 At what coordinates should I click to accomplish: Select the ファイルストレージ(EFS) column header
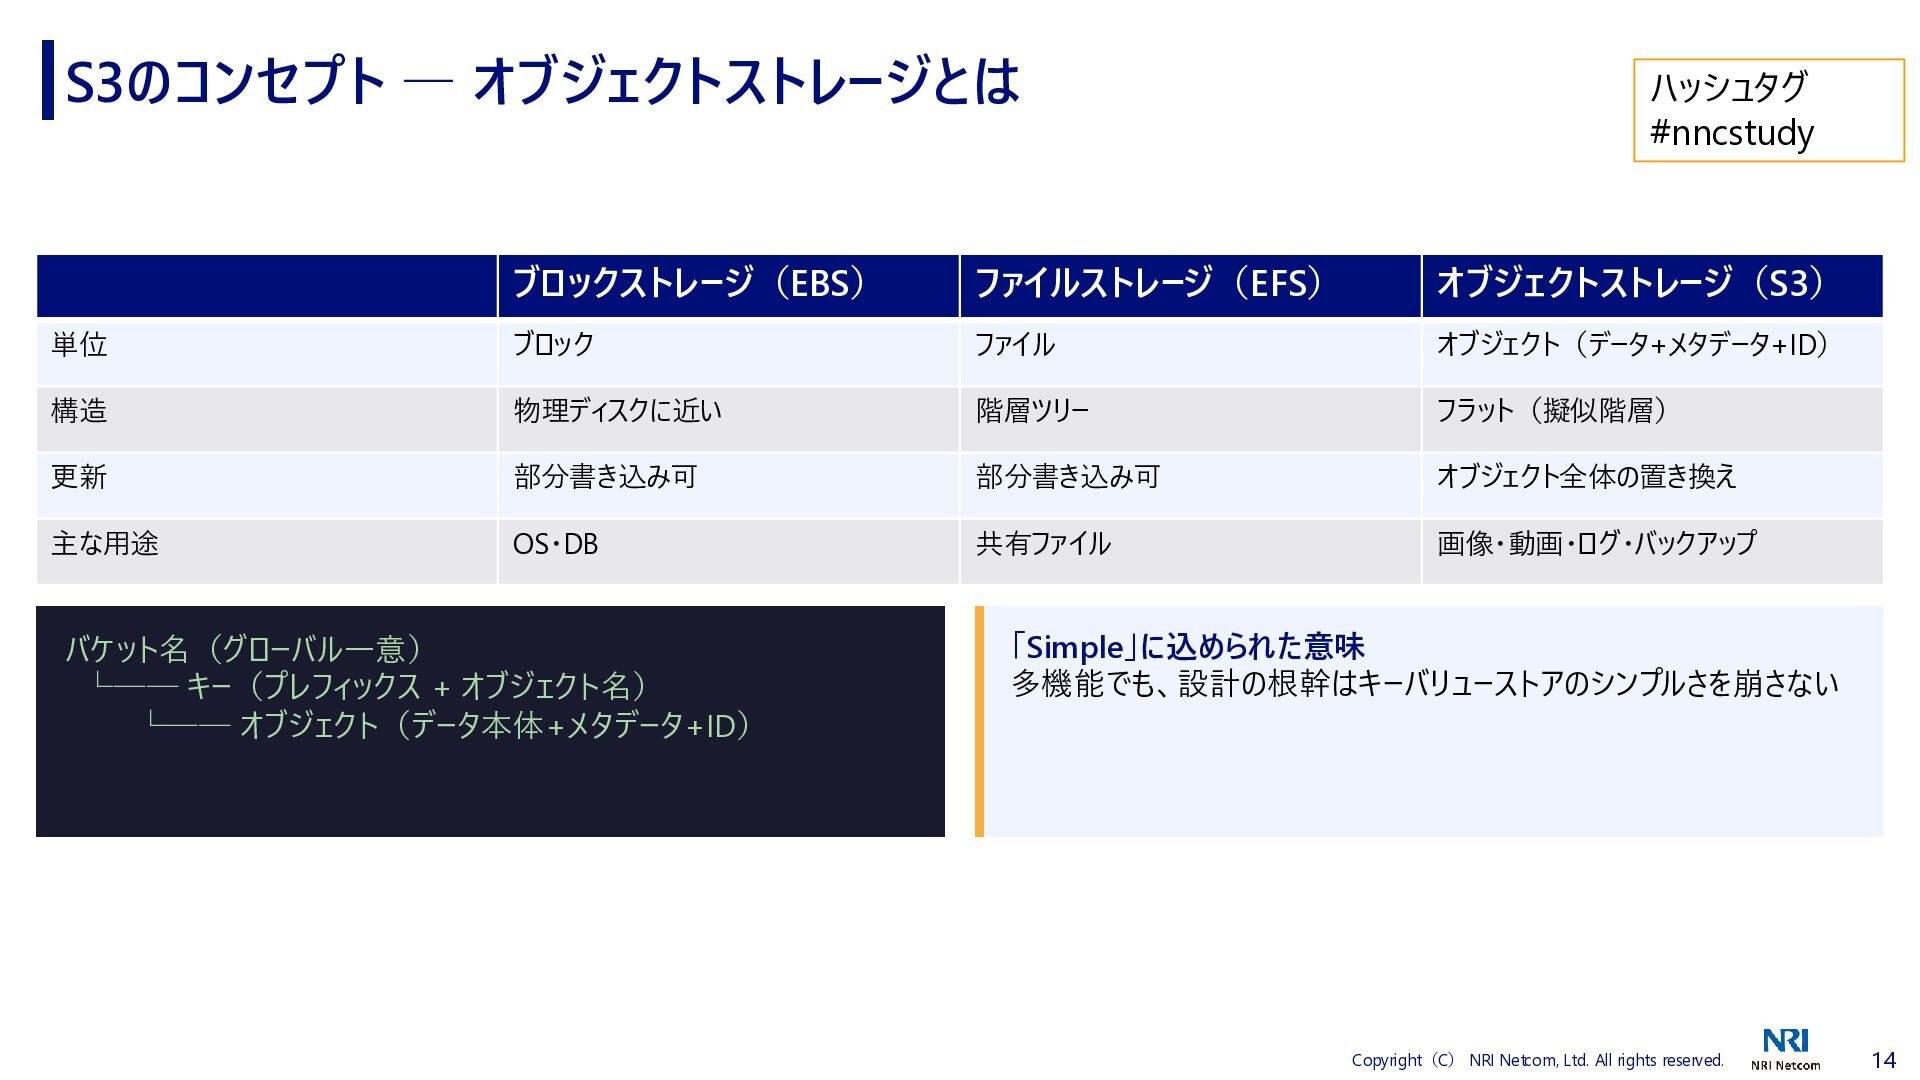point(1148,284)
